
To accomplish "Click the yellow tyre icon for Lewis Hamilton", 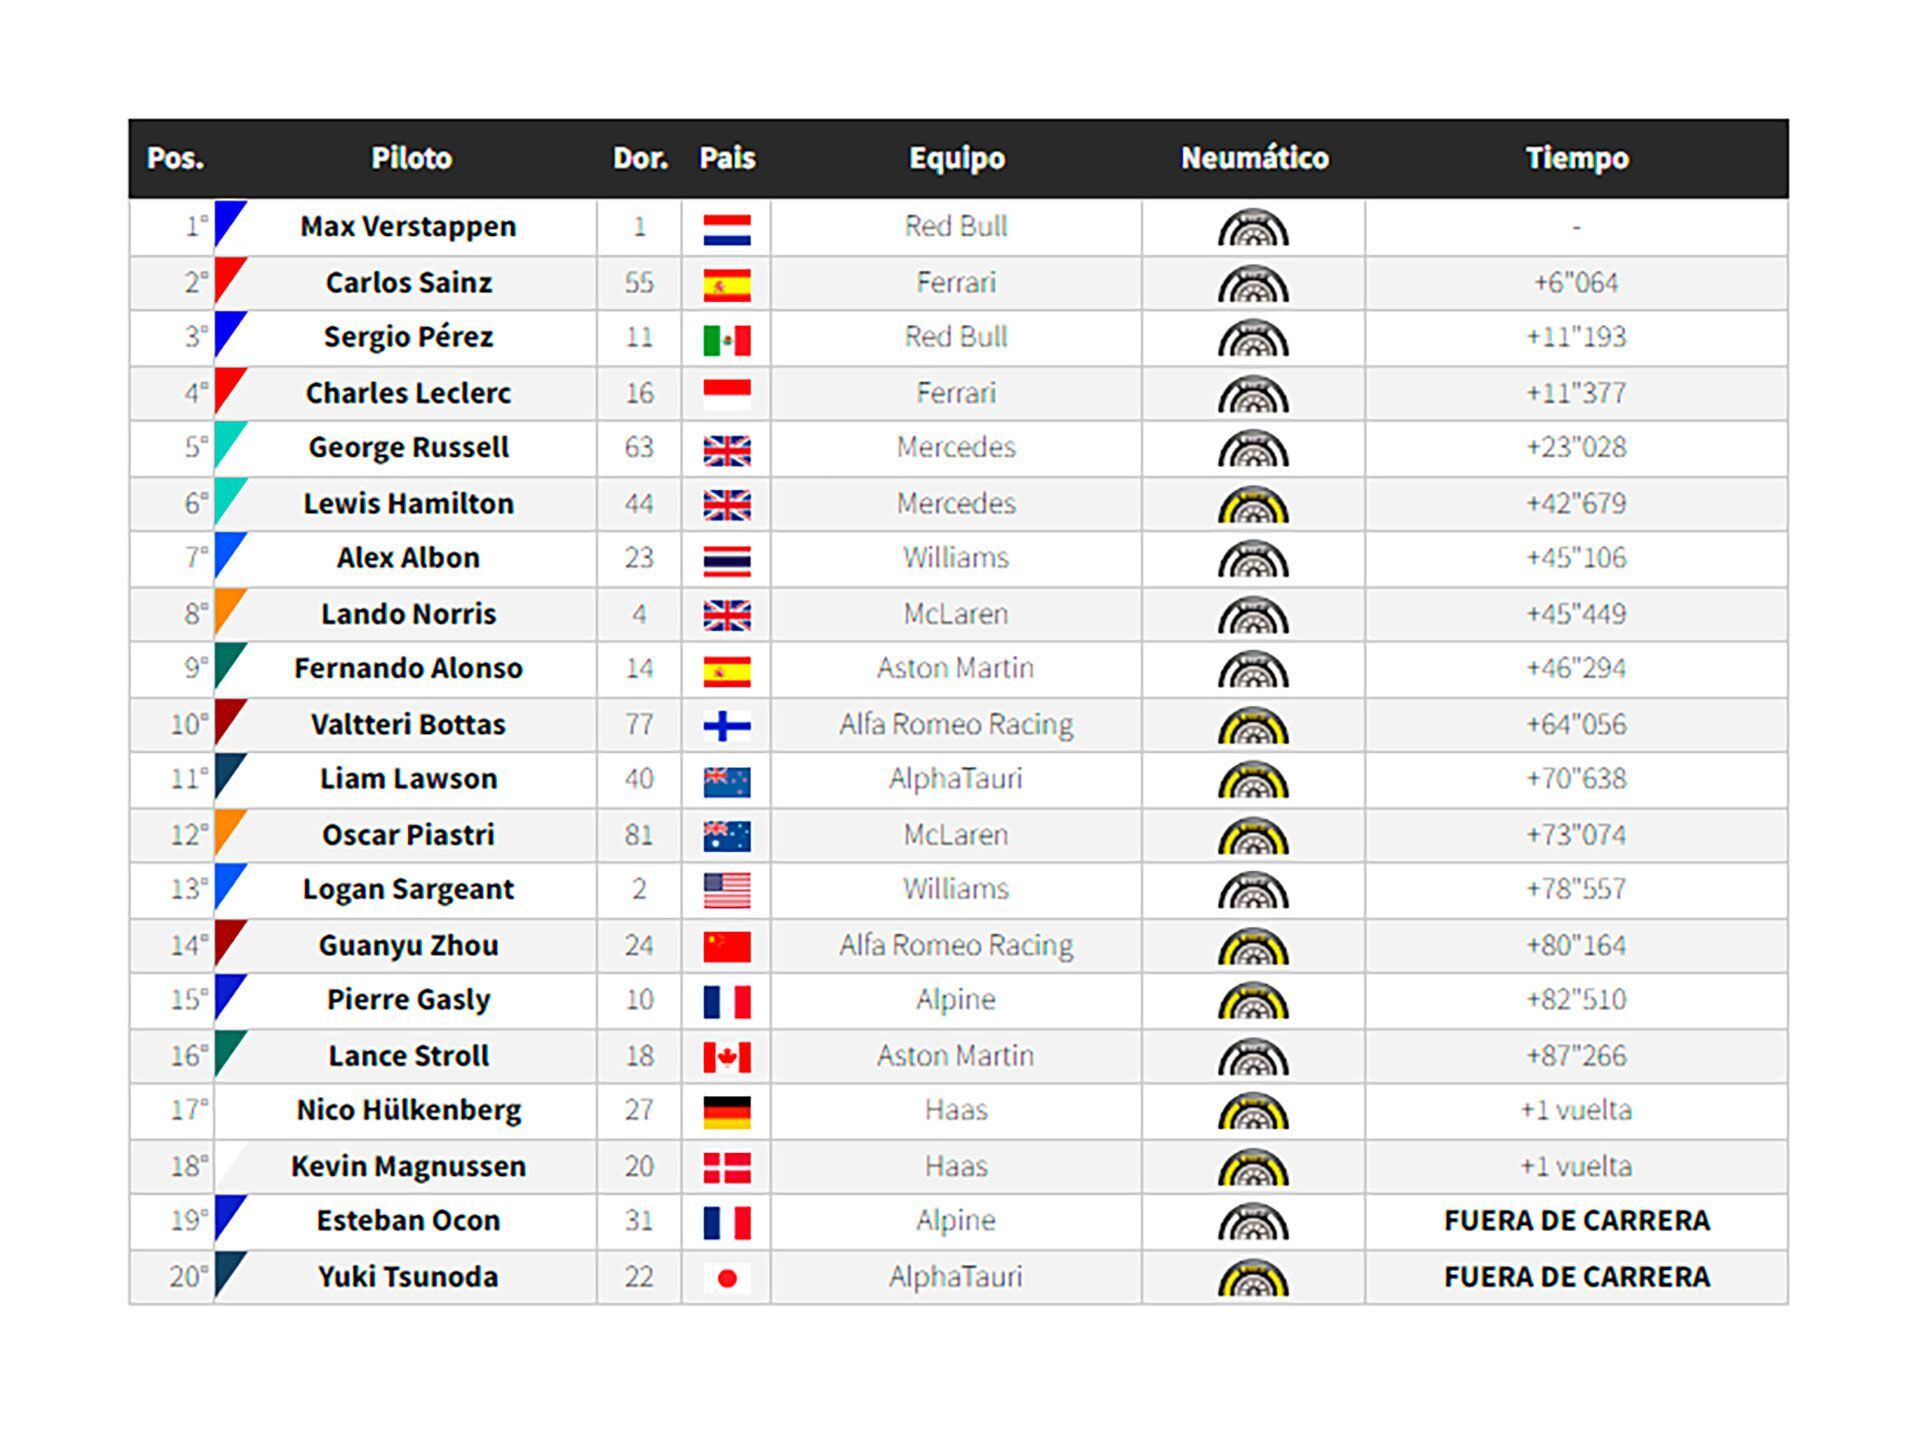I will click(1252, 506).
